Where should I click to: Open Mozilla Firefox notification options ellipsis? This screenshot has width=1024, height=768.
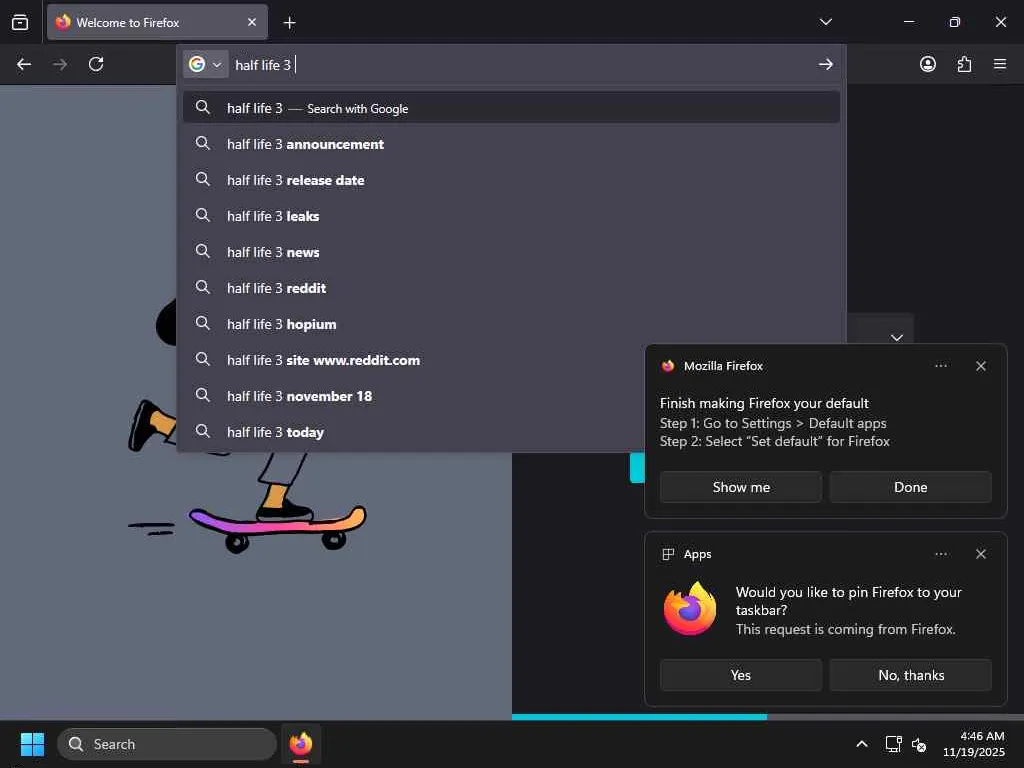[x=940, y=366]
